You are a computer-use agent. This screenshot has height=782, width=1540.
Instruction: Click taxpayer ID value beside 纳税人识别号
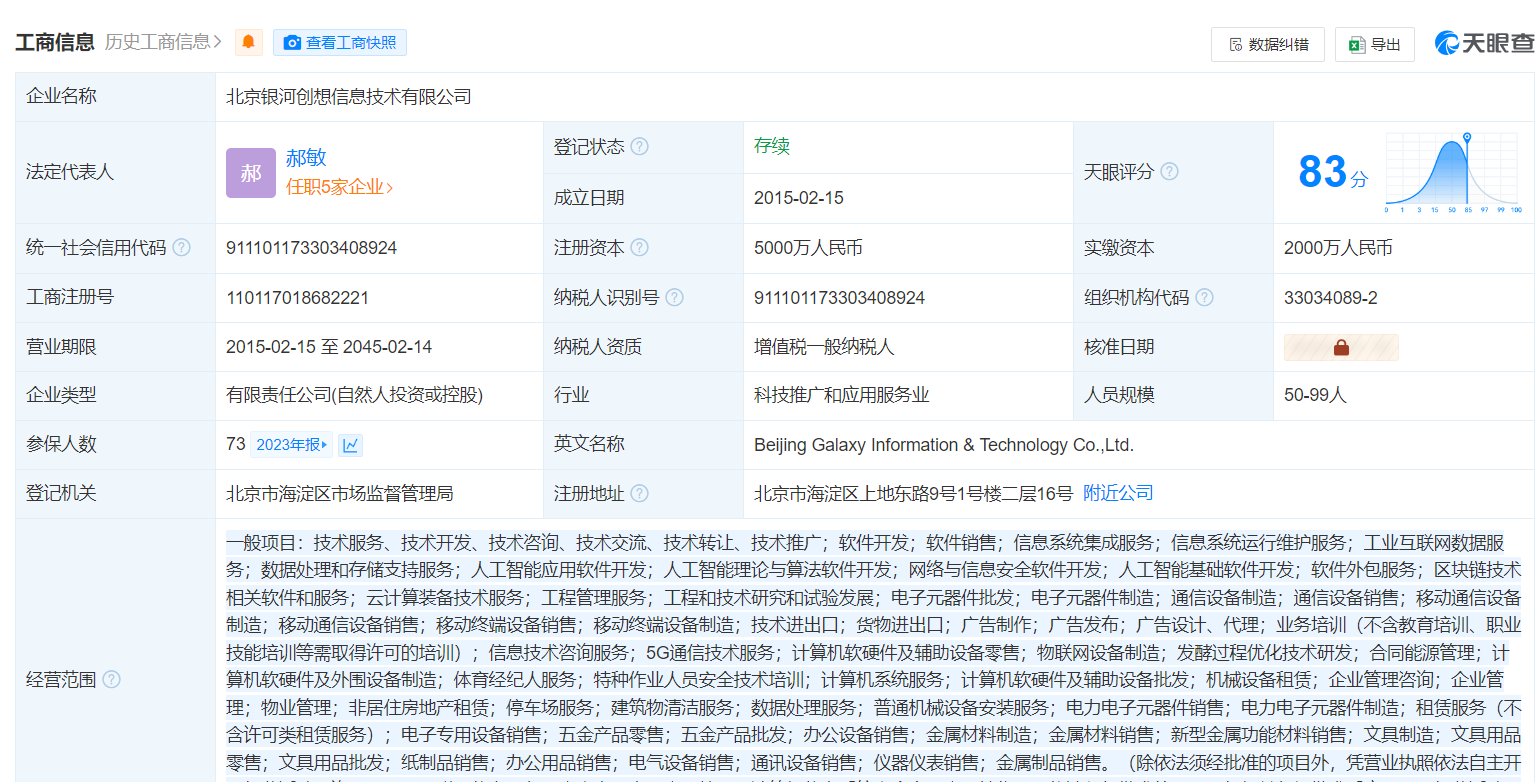(839, 298)
